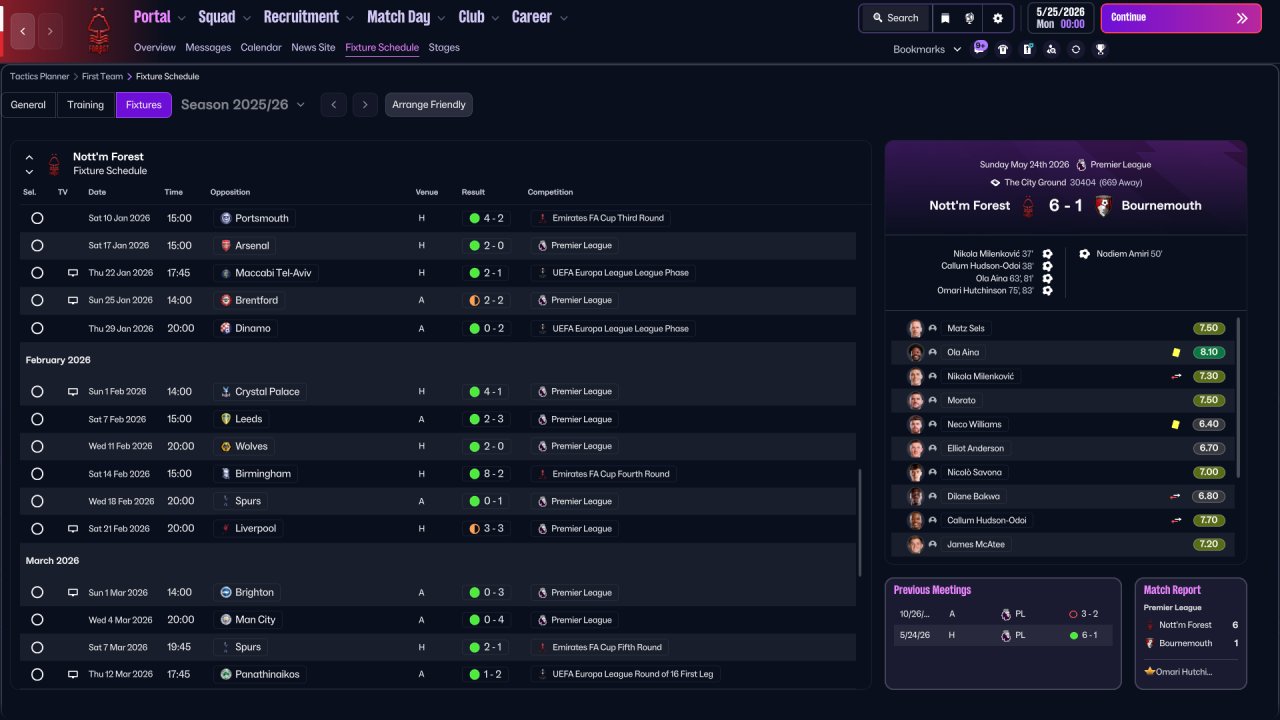1280x720 pixels.
Task: Click the Arsenal club badge
Action: point(225,245)
